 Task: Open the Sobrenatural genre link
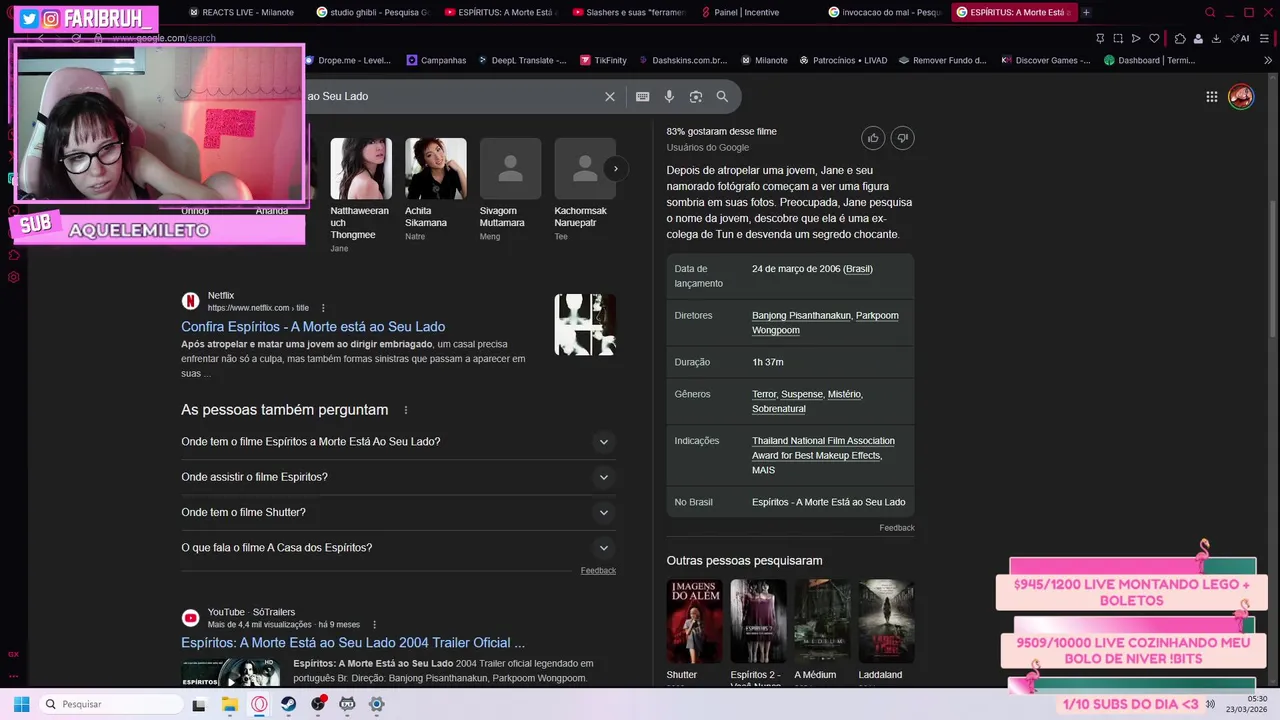click(778, 409)
